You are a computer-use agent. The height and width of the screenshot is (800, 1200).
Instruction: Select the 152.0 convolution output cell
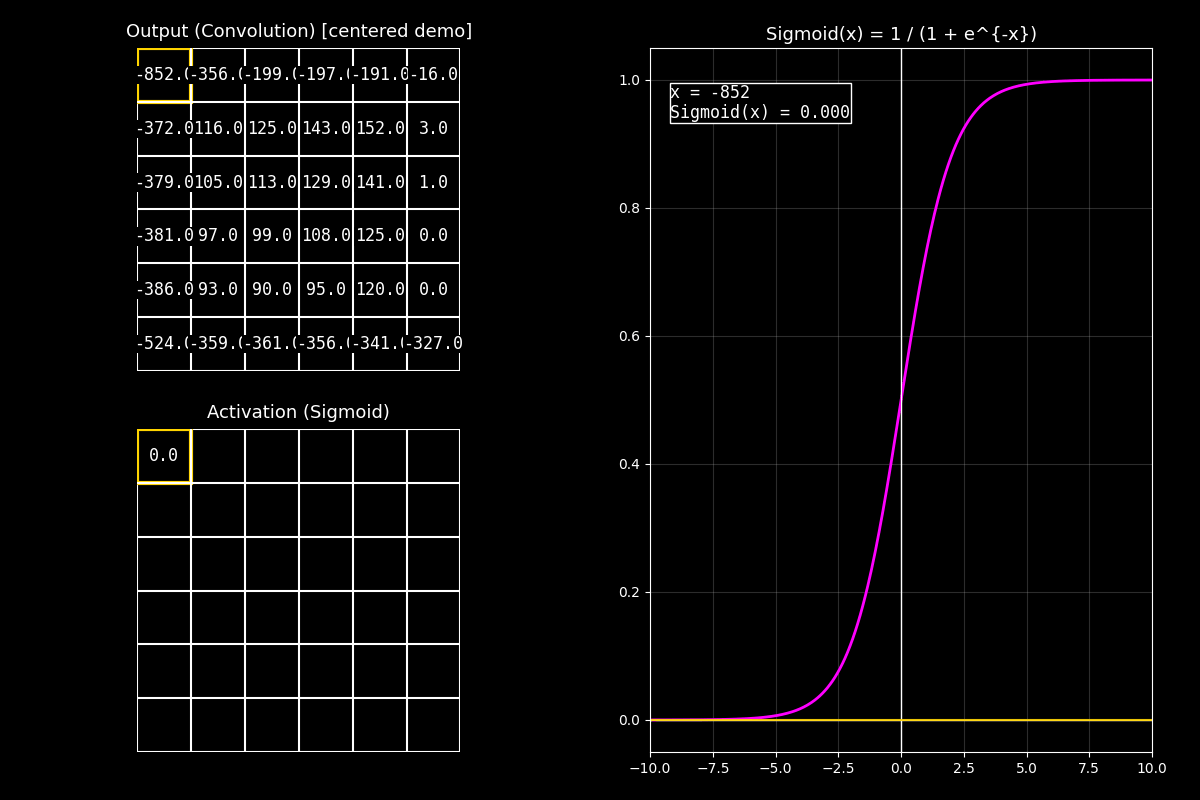click(x=380, y=129)
